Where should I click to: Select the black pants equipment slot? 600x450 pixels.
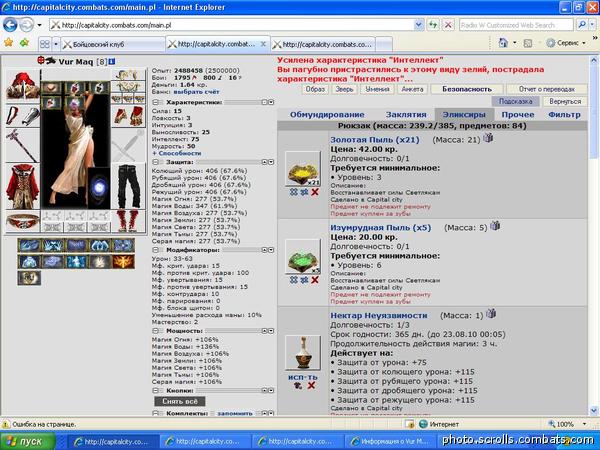tap(128, 186)
